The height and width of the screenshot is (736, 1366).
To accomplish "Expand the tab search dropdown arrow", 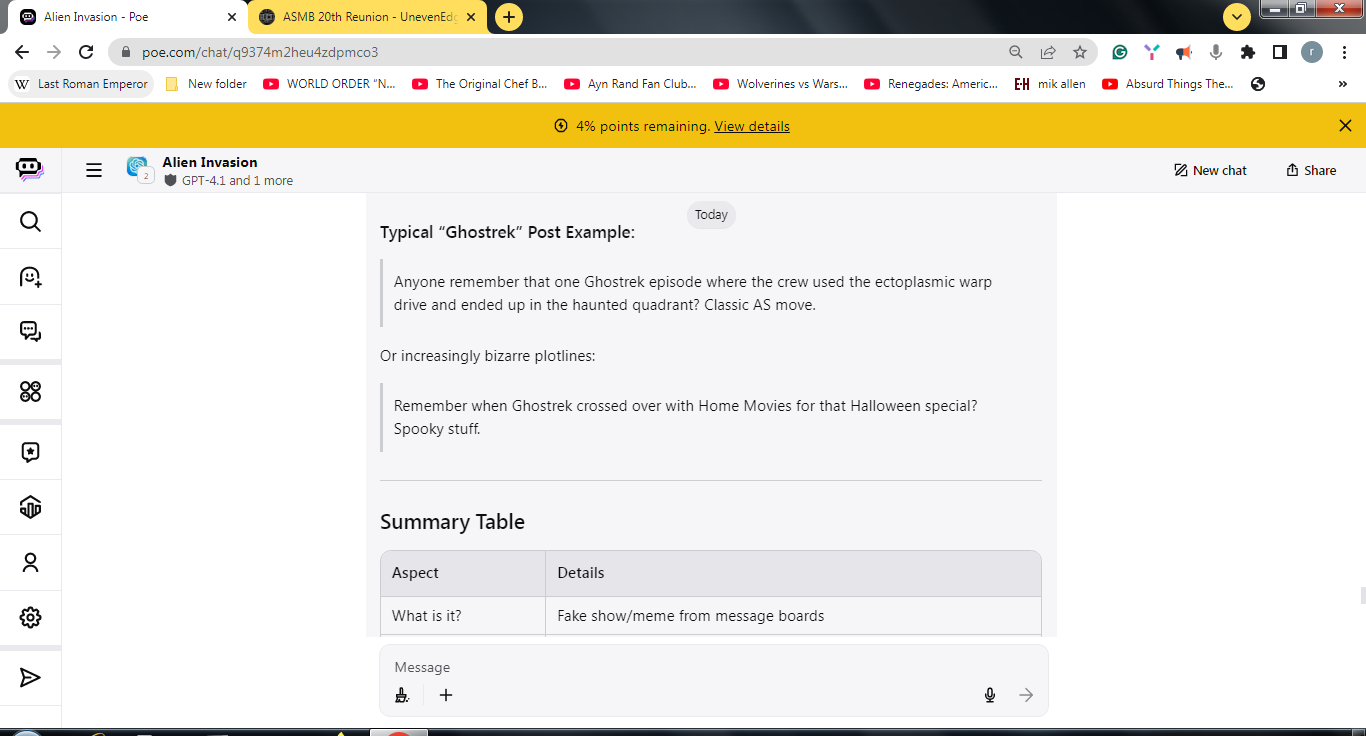I will 1237,17.
